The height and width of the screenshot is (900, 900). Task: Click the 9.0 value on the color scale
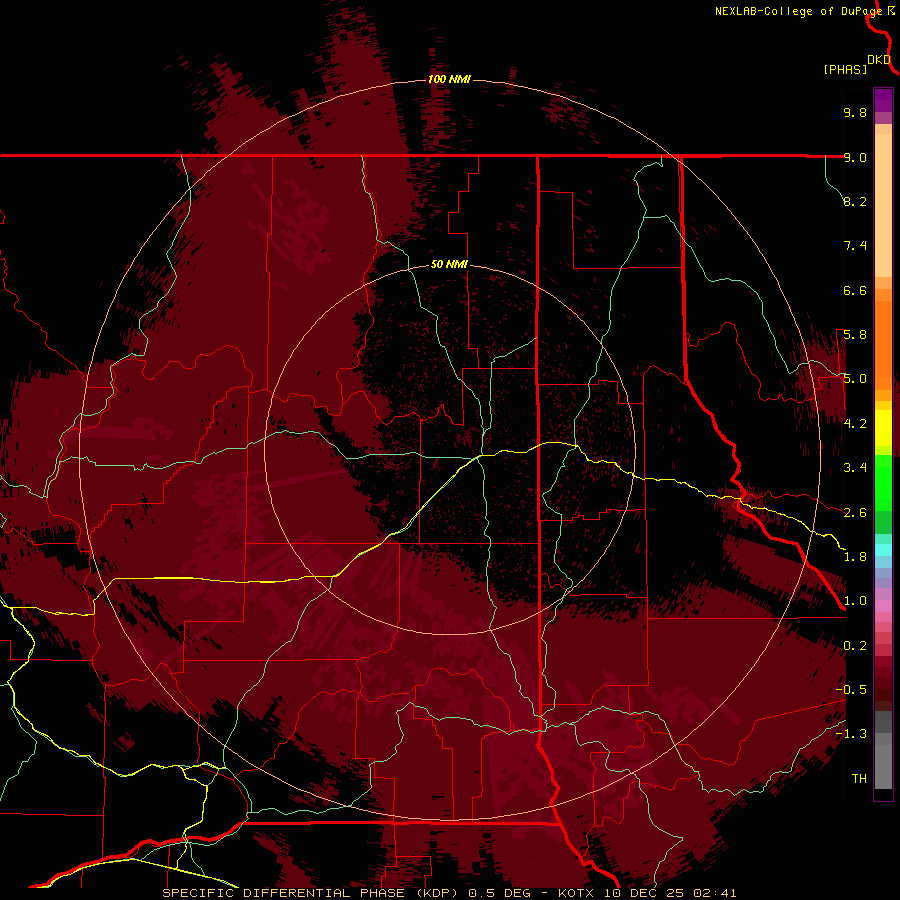point(855,157)
